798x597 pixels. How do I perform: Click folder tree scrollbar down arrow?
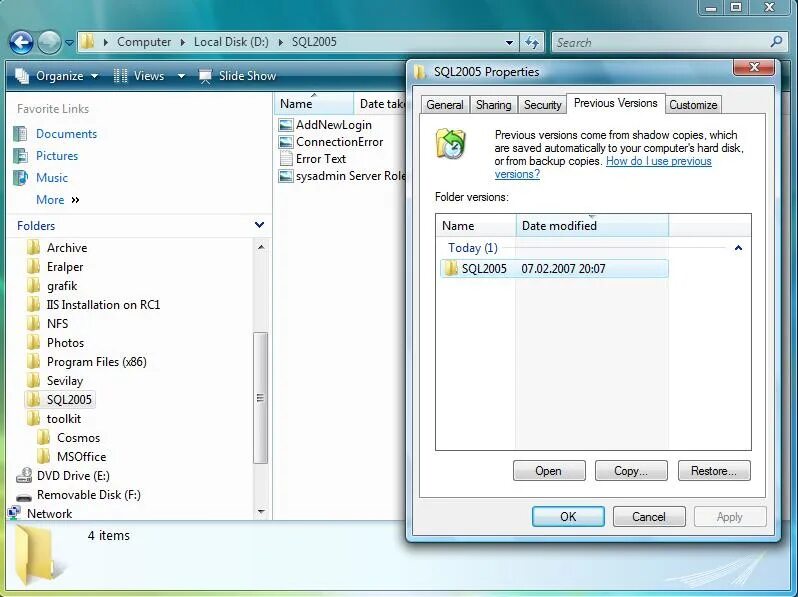pyautogui.click(x=261, y=511)
